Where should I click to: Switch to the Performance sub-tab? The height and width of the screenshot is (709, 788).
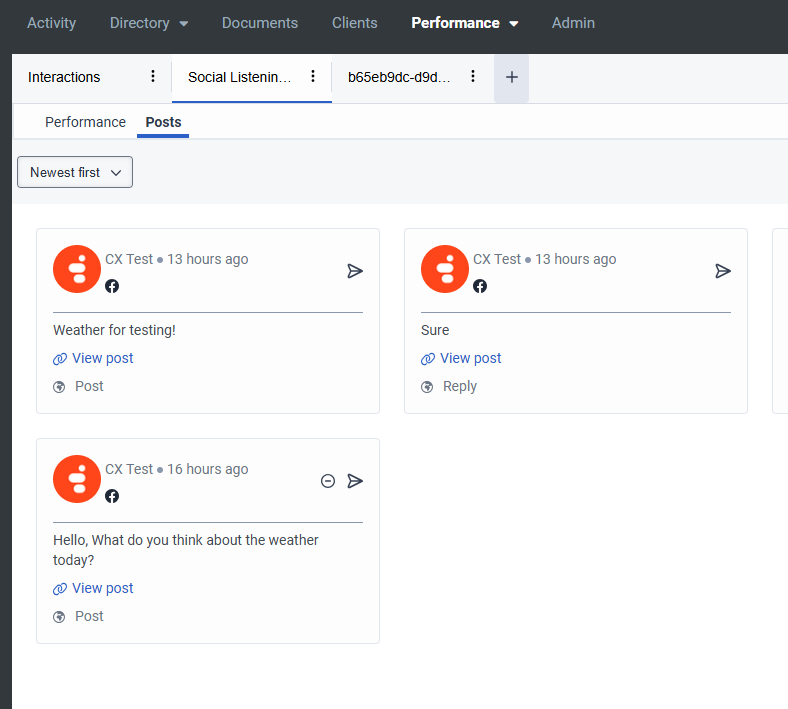point(85,122)
